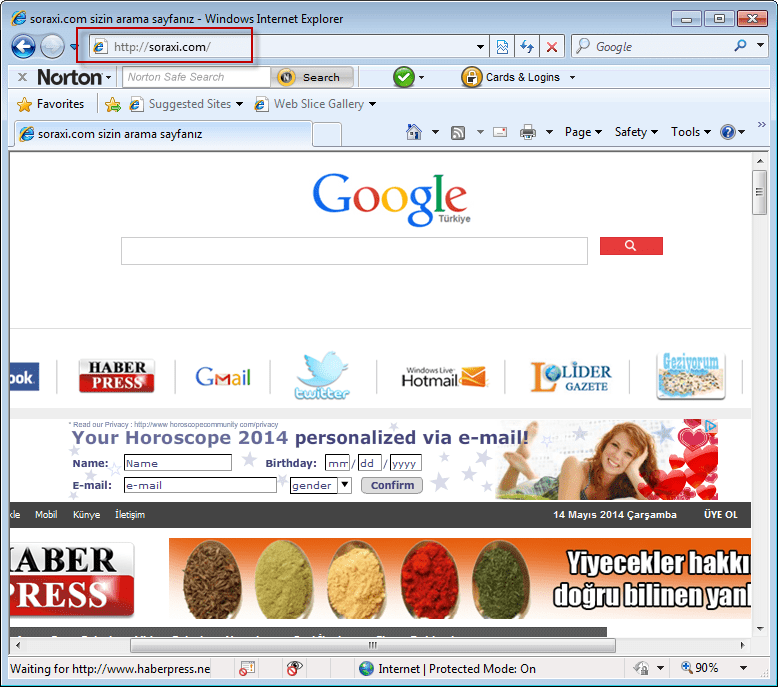Click the browser Forward arrow button
The image size is (778, 687).
[52, 47]
